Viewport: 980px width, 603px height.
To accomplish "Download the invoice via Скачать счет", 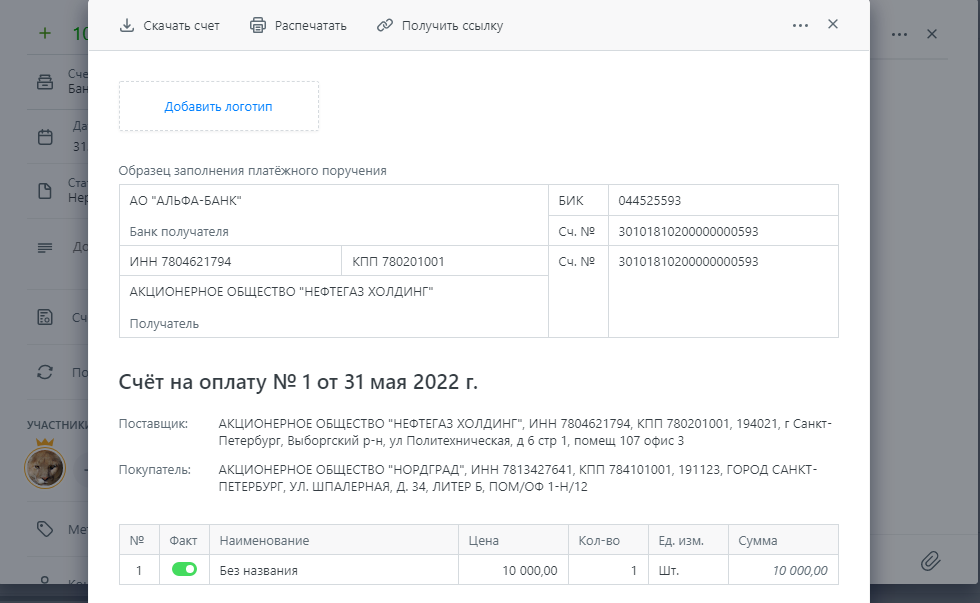I will click(169, 26).
